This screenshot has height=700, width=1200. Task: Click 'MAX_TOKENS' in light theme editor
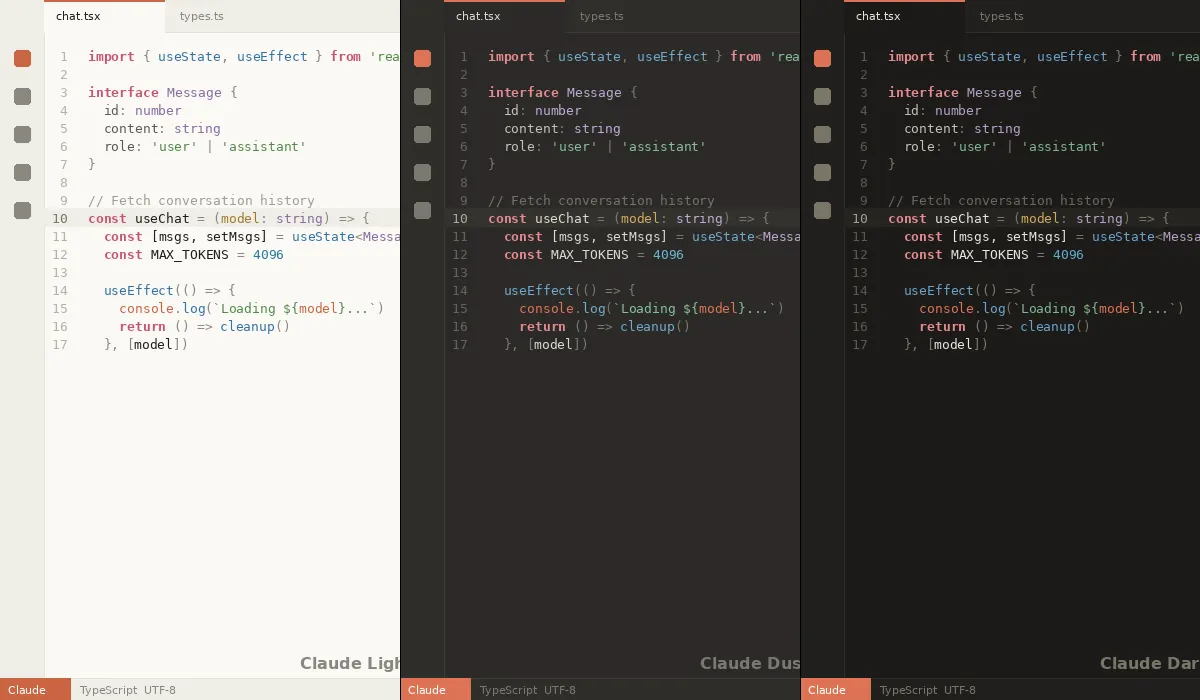190,255
